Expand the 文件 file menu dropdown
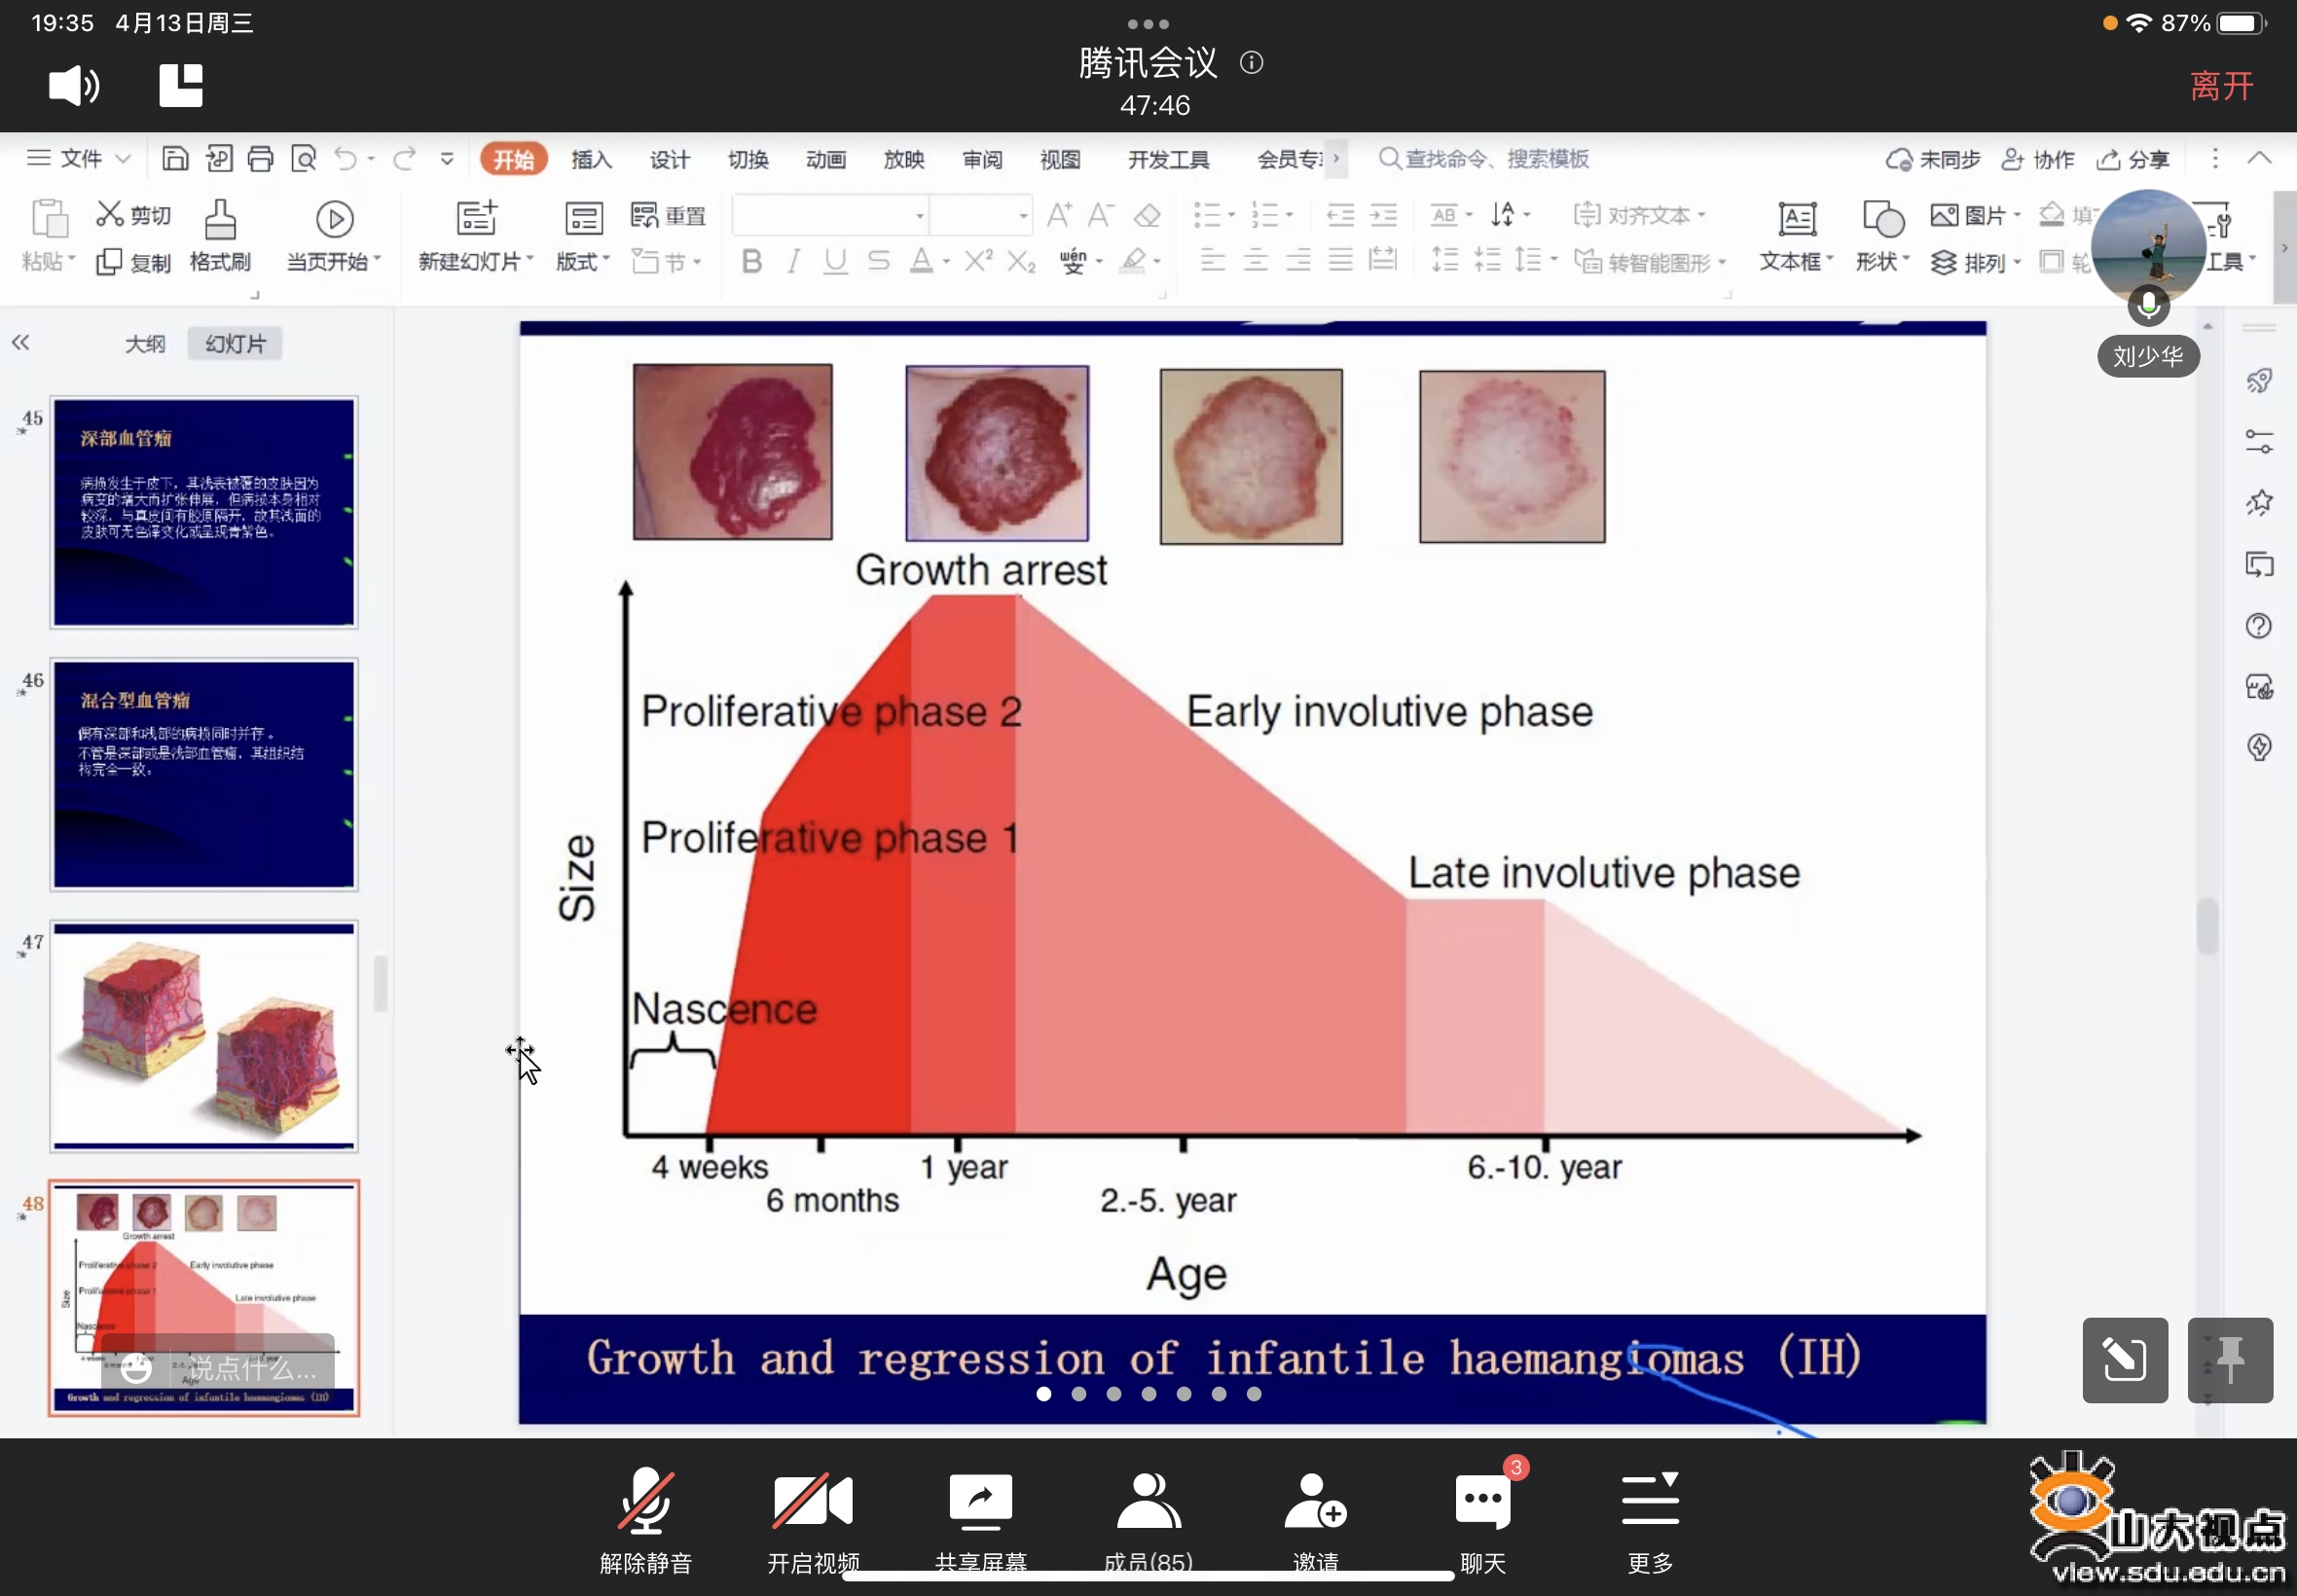Viewport: 2297px width, 1596px height. tap(80, 159)
